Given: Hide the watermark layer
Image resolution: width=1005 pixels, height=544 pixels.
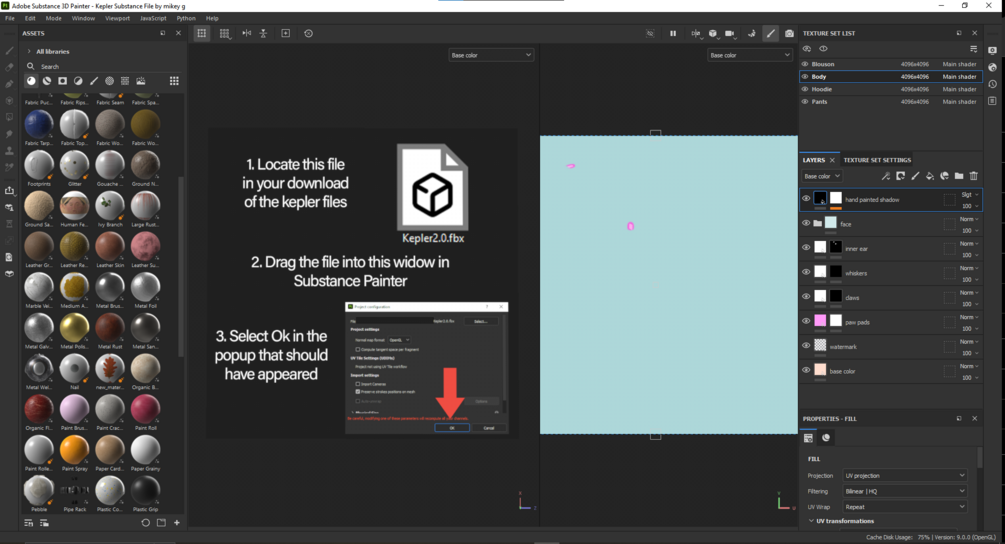Looking at the screenshot, I should coord(806,346).
